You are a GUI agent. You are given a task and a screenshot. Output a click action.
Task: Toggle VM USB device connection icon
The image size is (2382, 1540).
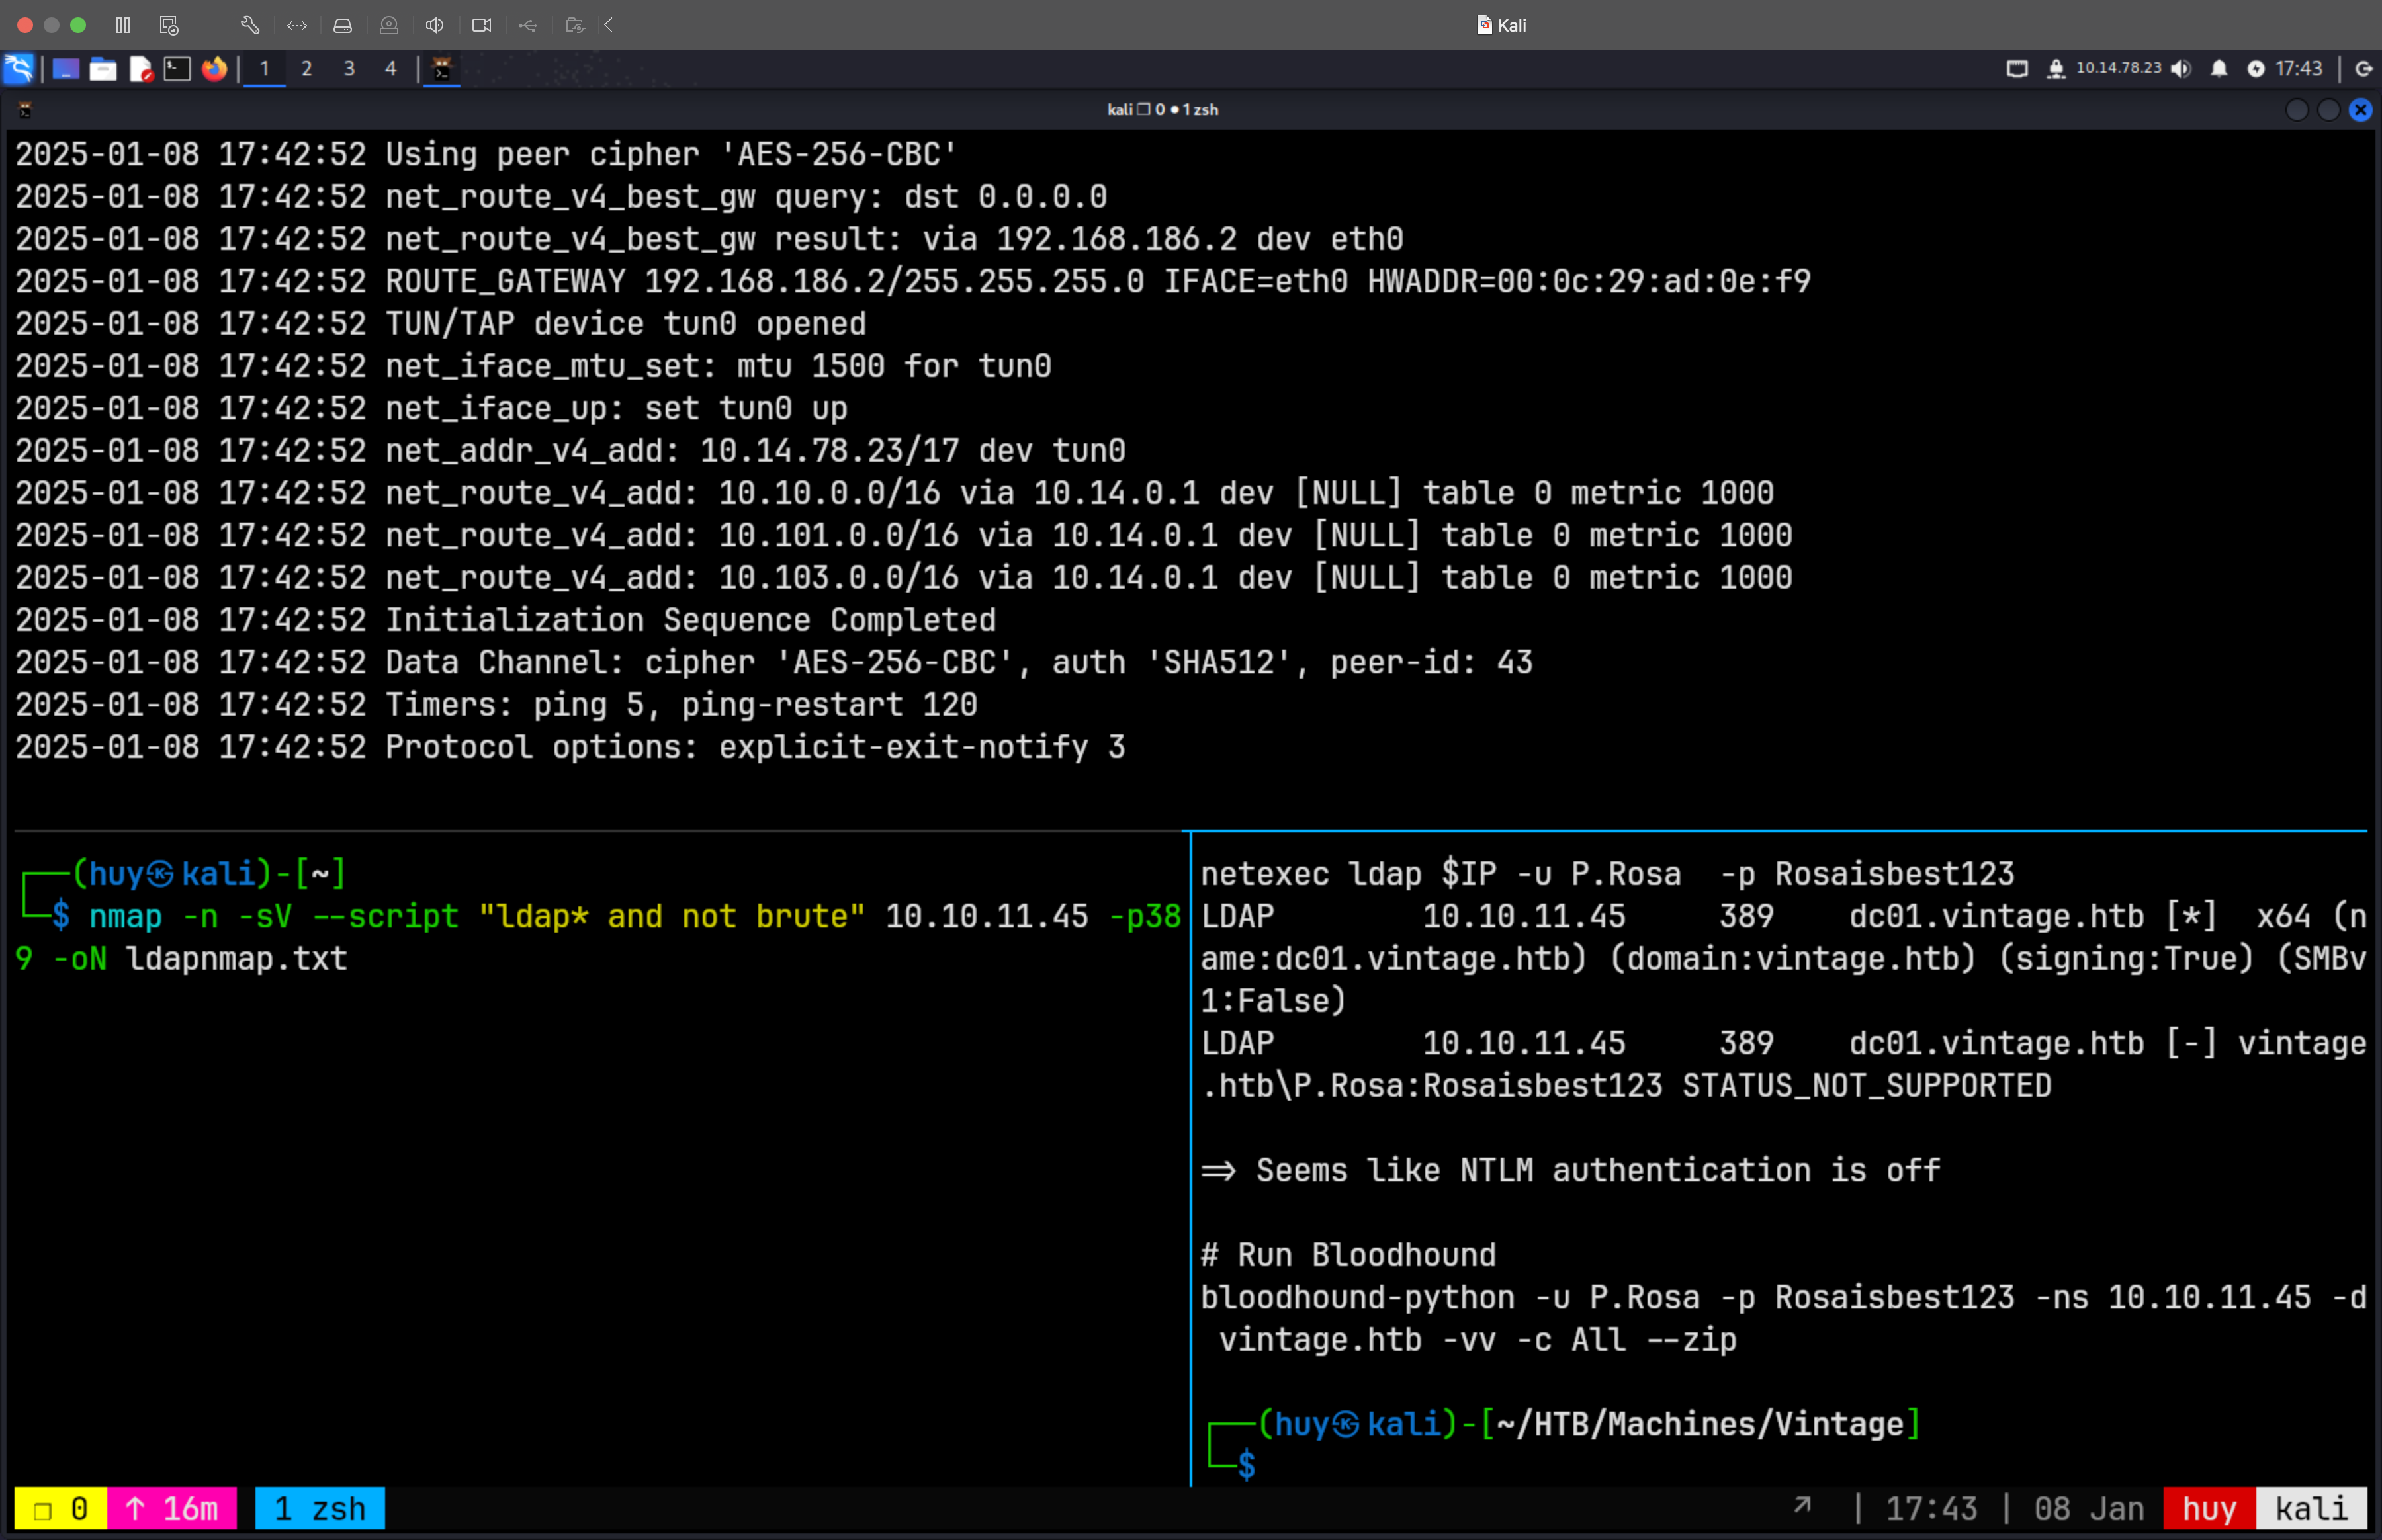tap(528, 25)
